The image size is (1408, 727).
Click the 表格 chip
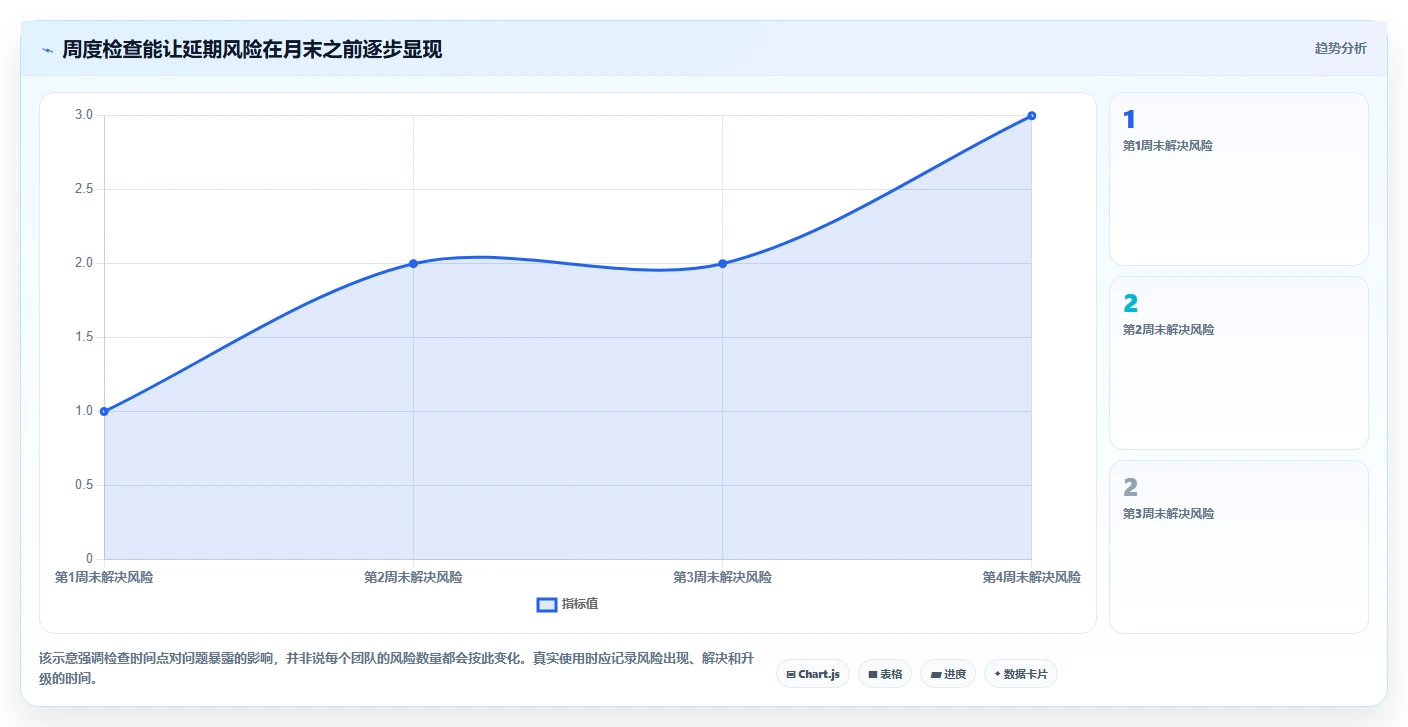tap(885, 674)
